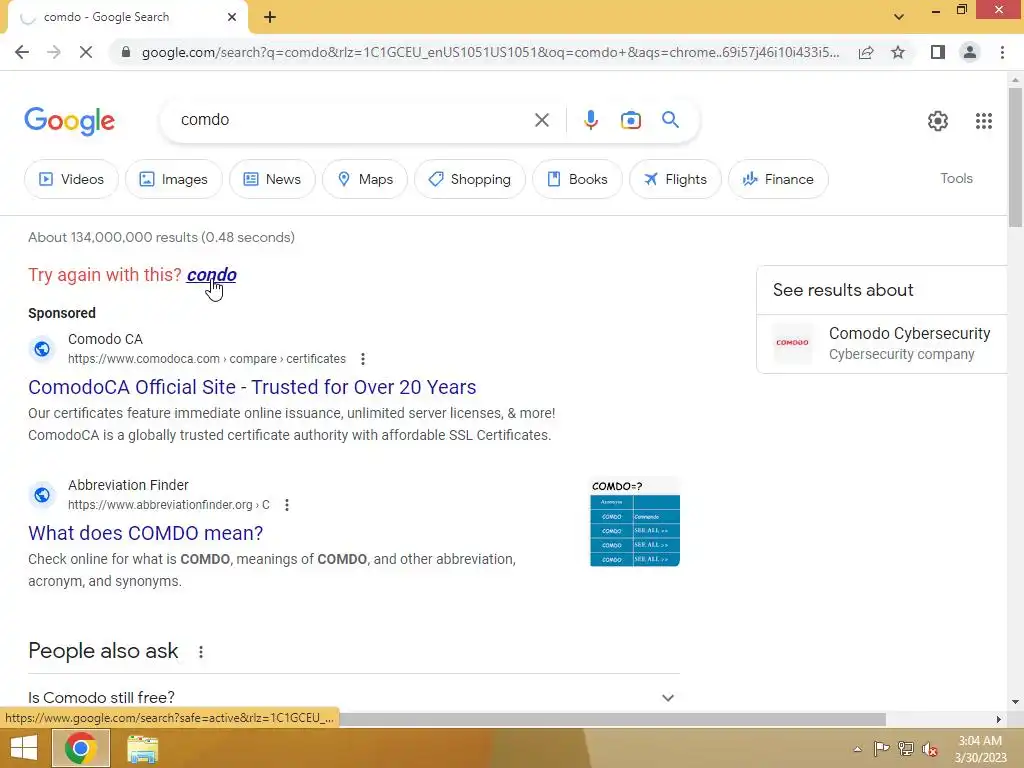Go to Google homepage logo
This screenshot has width=1024, height=768.
(70, 121)
